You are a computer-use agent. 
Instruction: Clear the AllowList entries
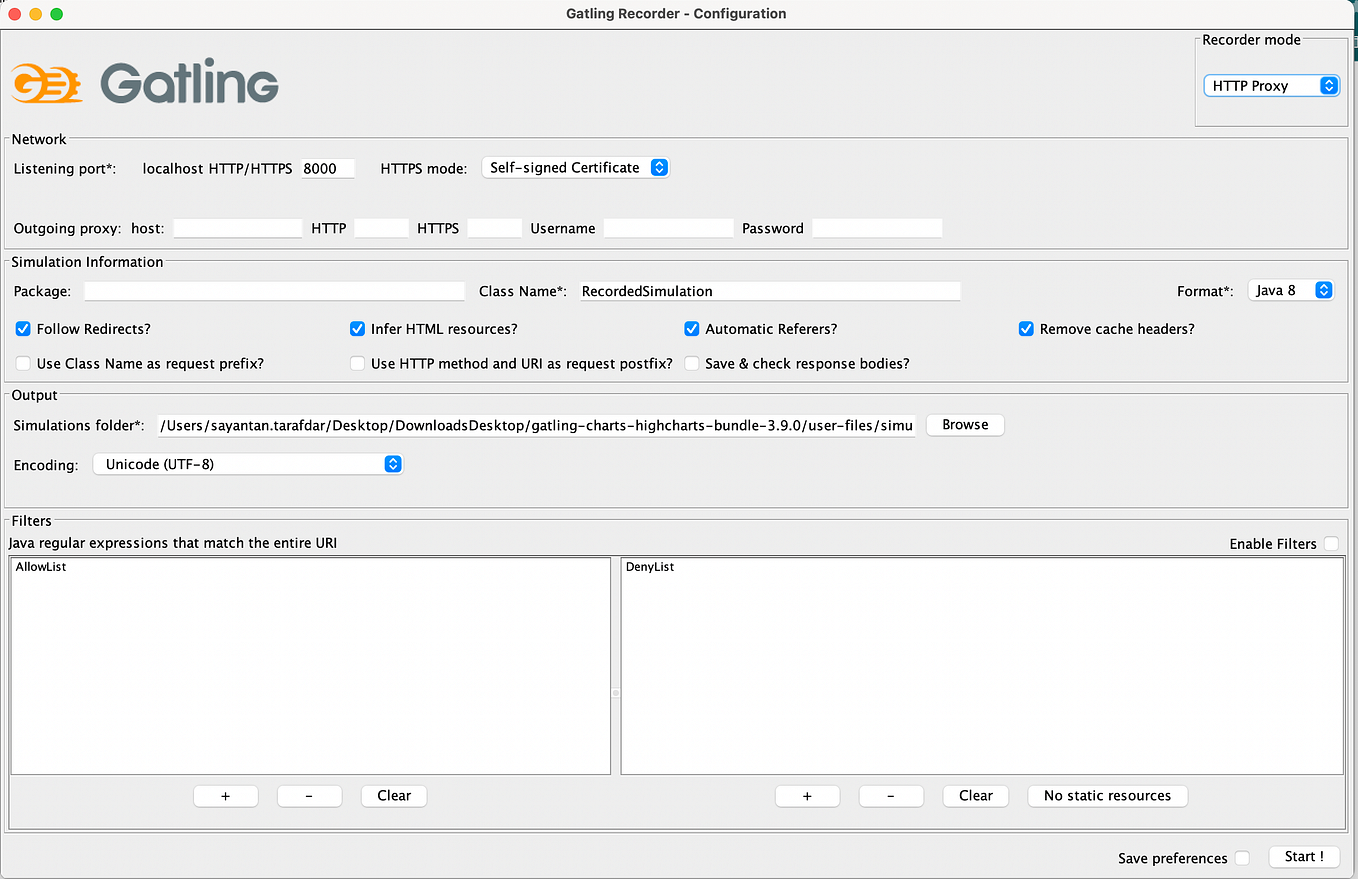(393, 795)
